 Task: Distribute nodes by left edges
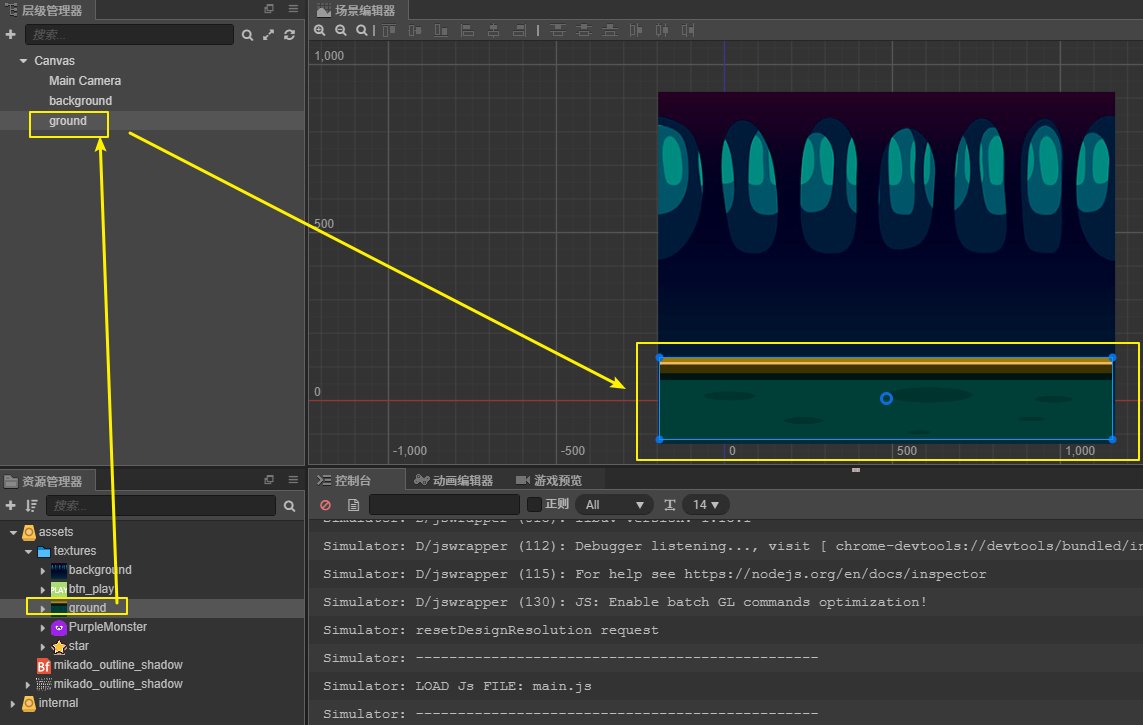click(636, 30)
